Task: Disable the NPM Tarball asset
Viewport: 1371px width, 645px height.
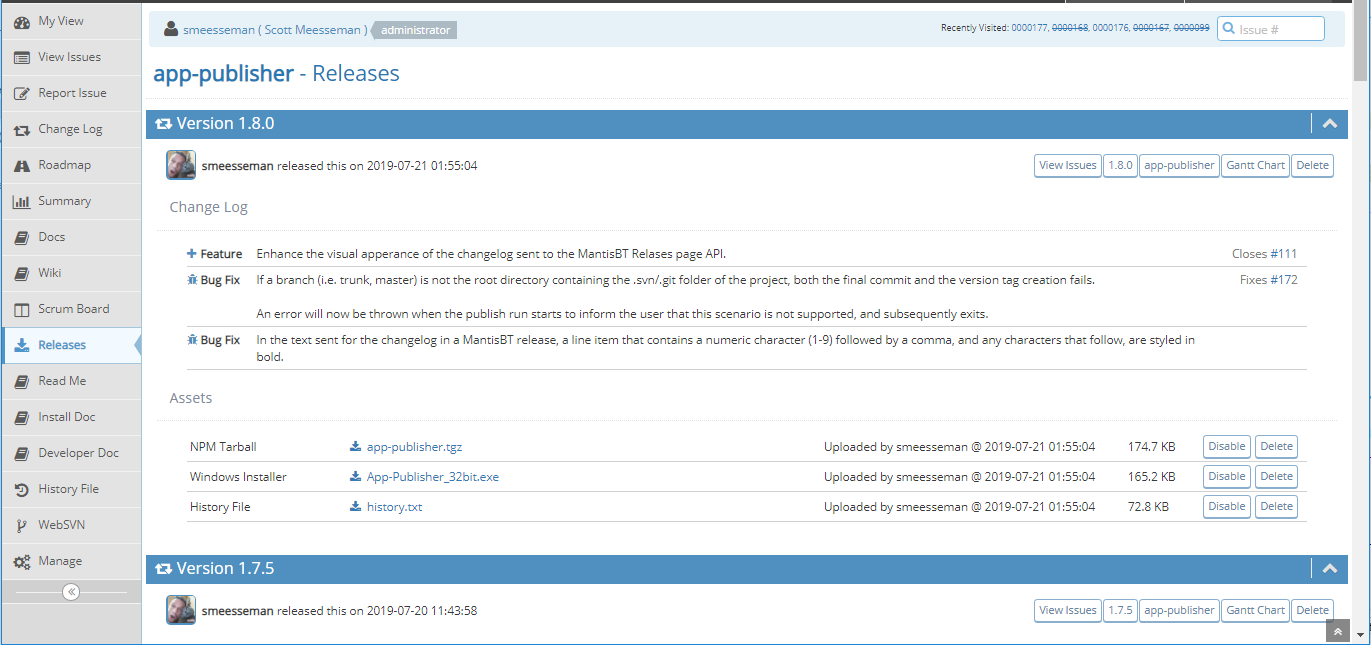Action: tap(1227, 447)
